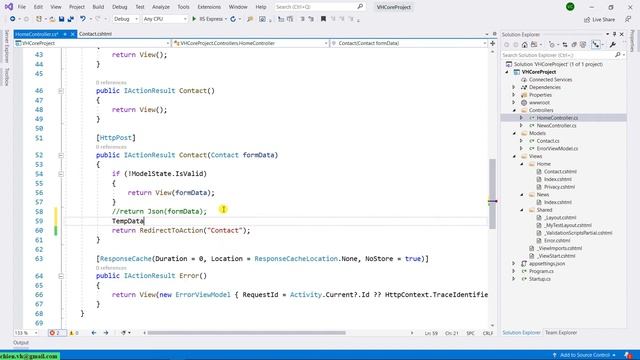640x360 pixels.
Task: Open the Output panel tab
Action: [x=21, y=342]
